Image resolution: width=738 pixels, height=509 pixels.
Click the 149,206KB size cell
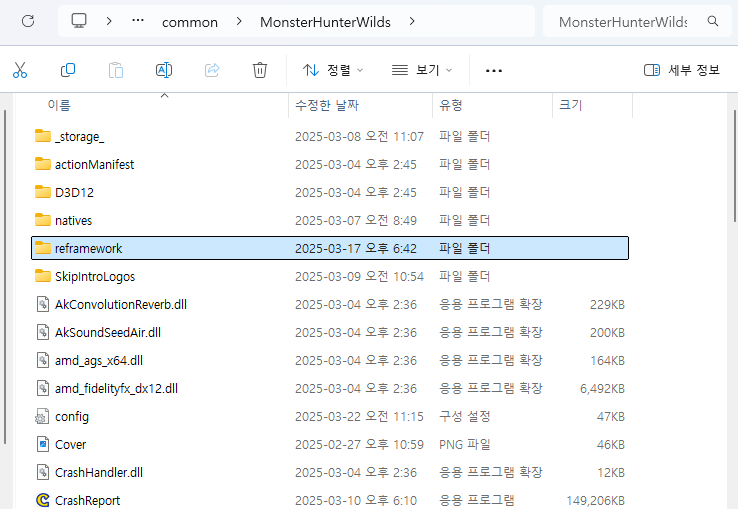[x=596, y=501]
